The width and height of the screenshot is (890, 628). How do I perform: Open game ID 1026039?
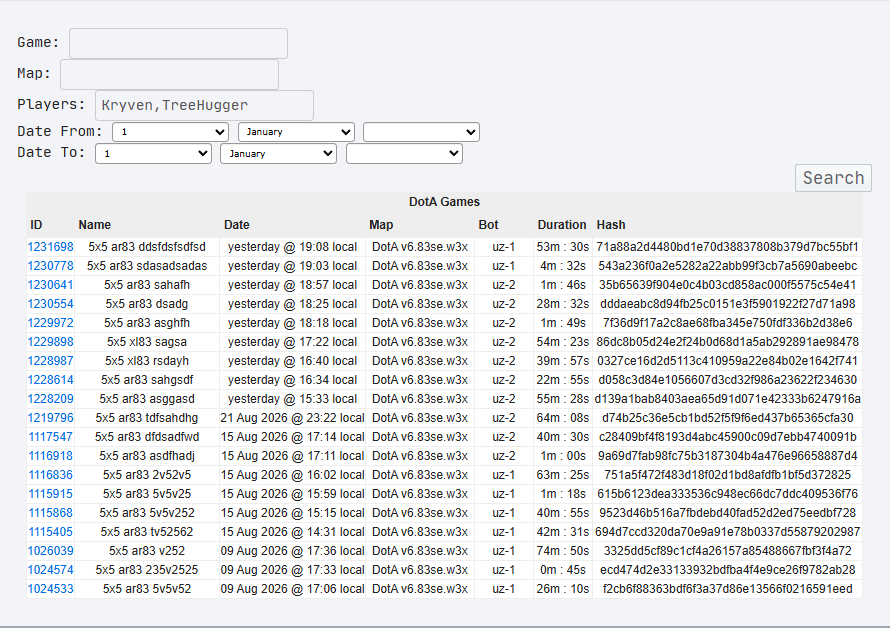point(51,551)
